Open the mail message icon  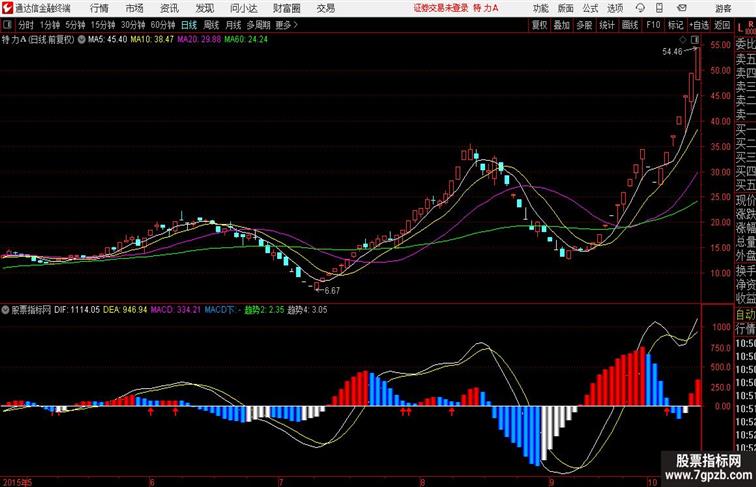click(x=681, y=8)
